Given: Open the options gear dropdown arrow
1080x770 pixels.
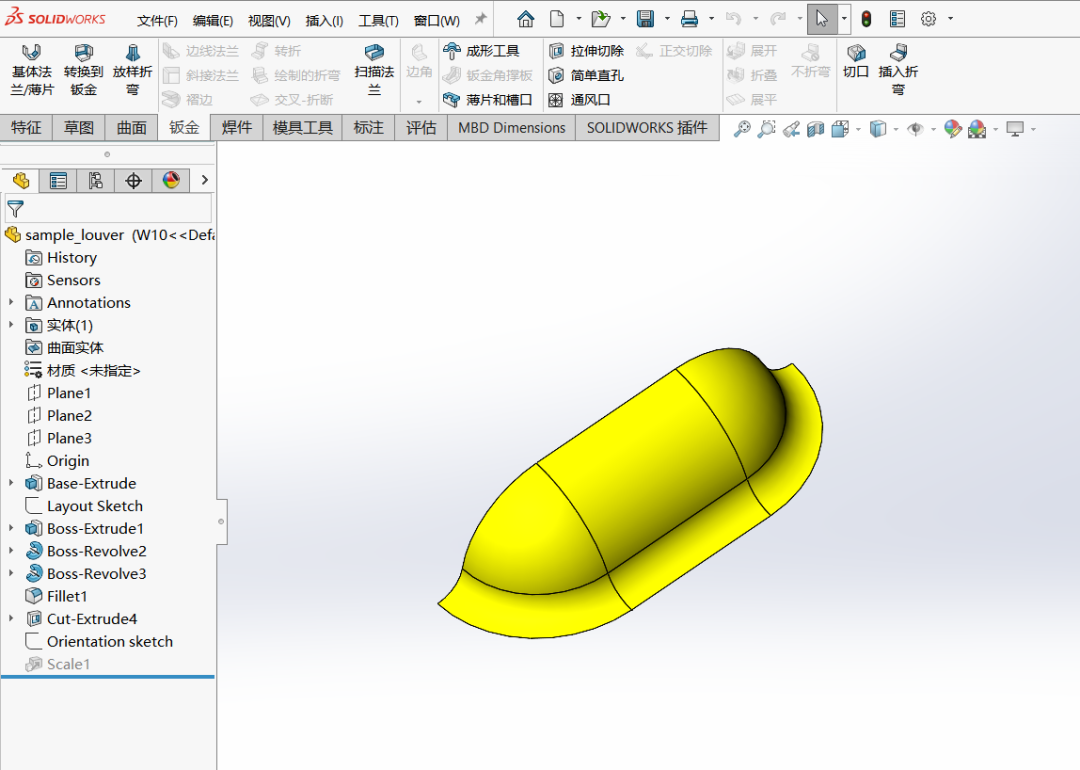Looking at the screenshot, I should pos(950,19).
